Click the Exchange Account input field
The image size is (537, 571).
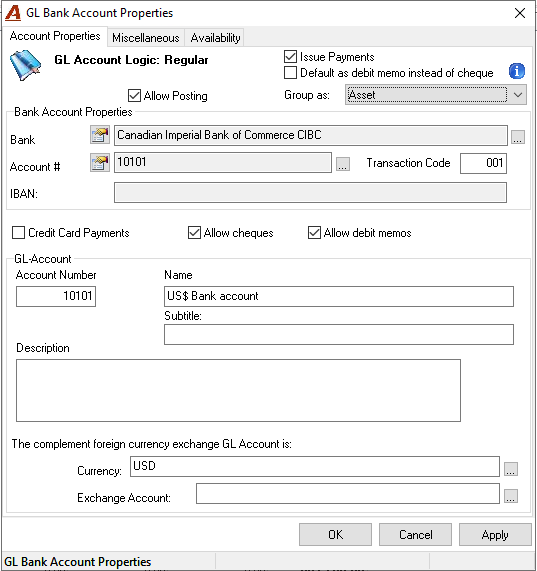(348, 493)
